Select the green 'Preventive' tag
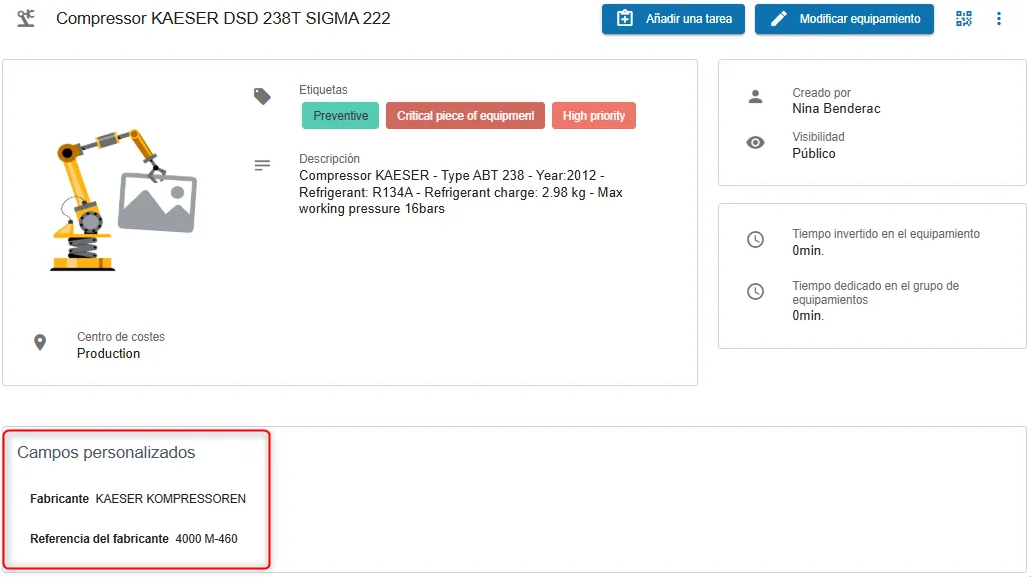1031x577 pixels. tap(341, 116)
